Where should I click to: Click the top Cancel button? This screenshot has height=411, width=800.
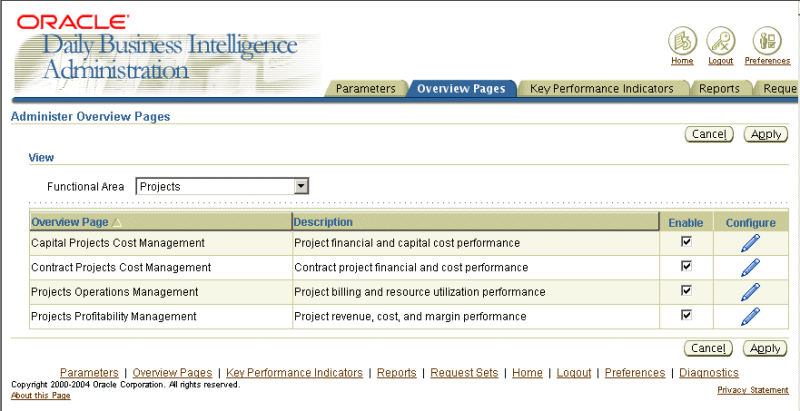click(x=709, y=134)
